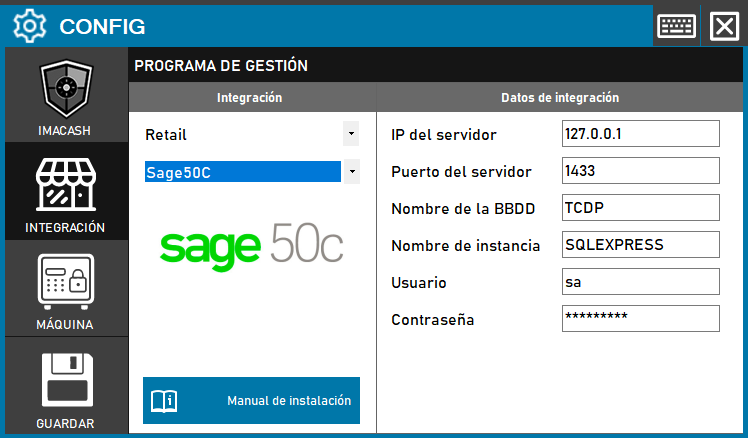750x438 pixels.
Task: Close the CONFIG window
Action: point(723,25)
